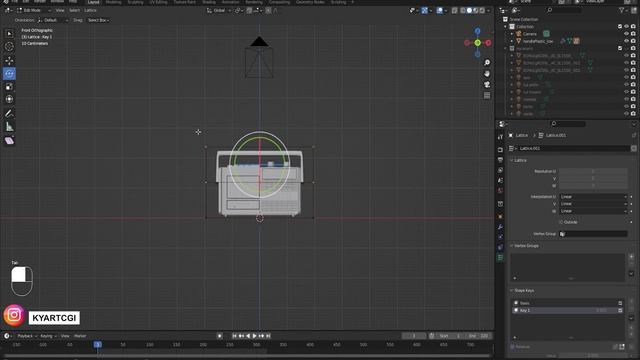The image size is (640, 360).
Task: Click the Vertex Group input field
Action: click(x=593, y=234)
